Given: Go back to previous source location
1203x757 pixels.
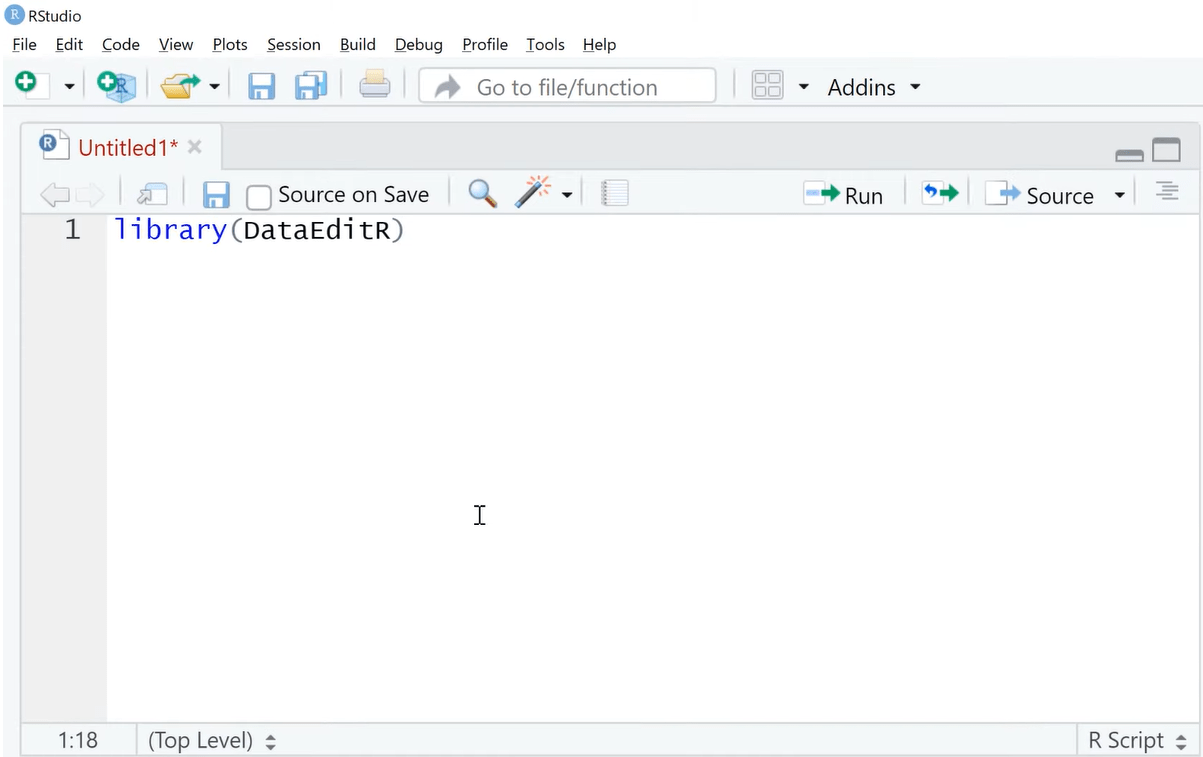Looking at the screenshot, I should coord(54,194).
